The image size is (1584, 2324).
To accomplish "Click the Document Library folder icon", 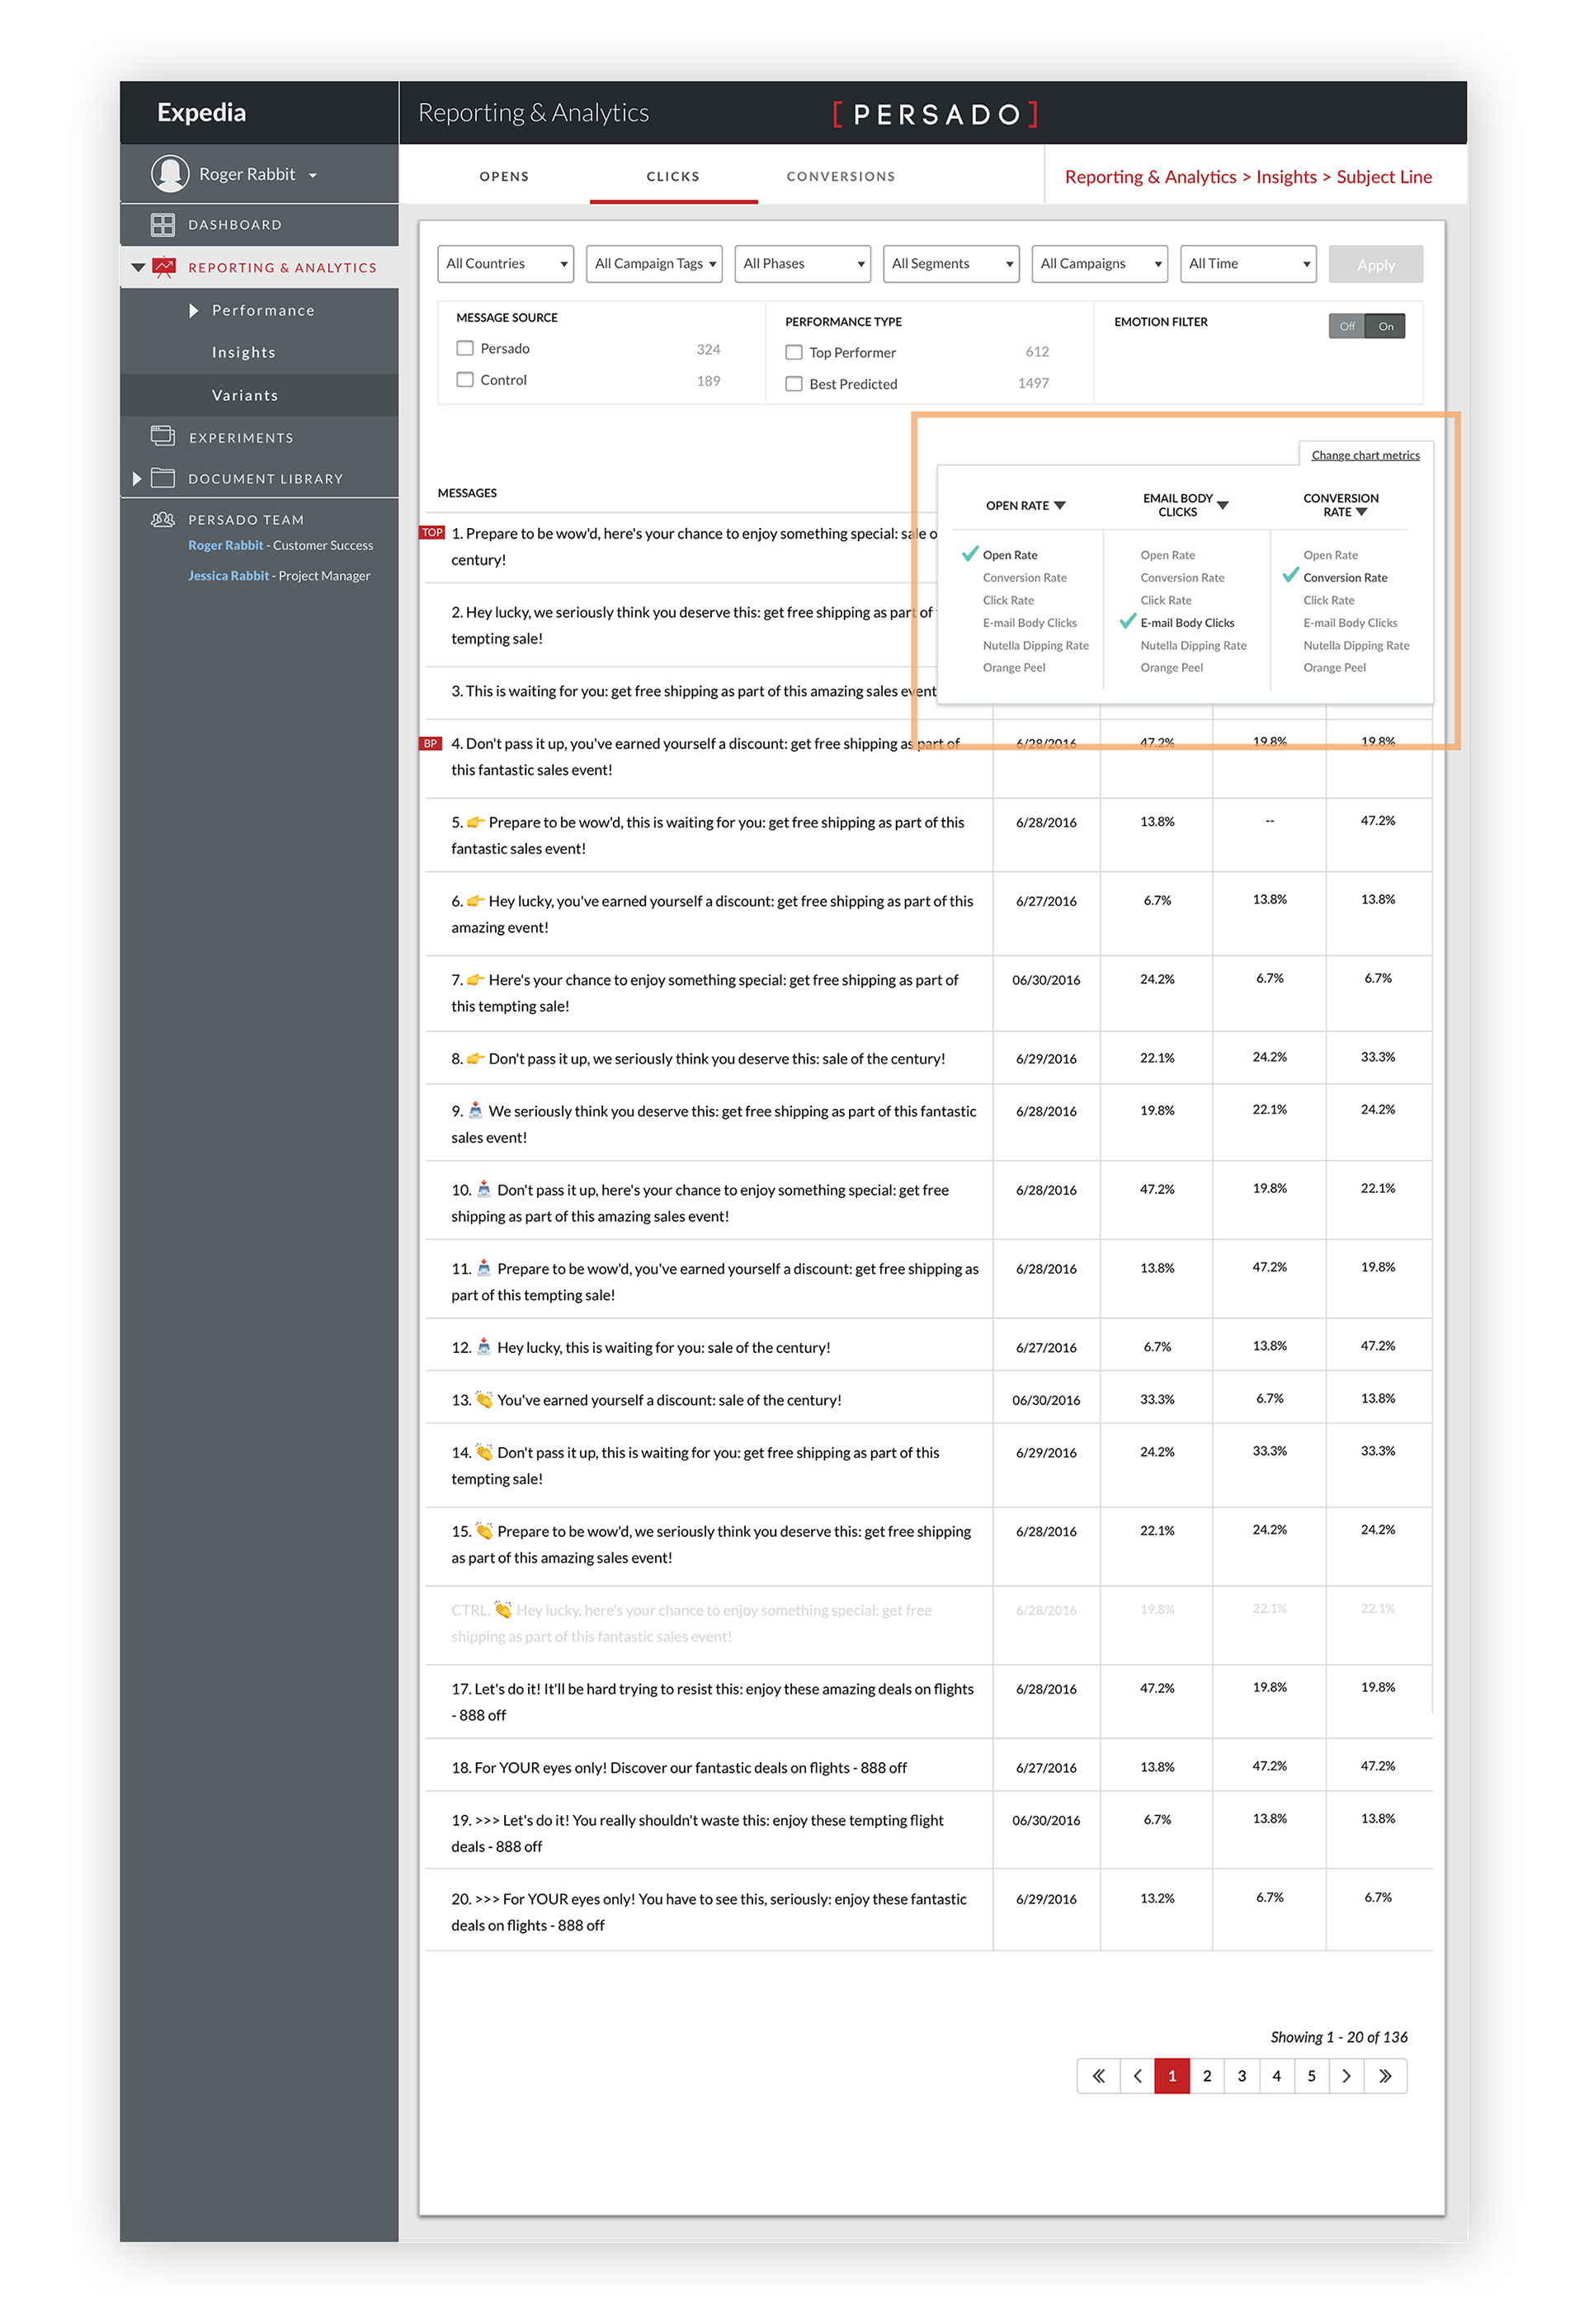I will (163, 478).
